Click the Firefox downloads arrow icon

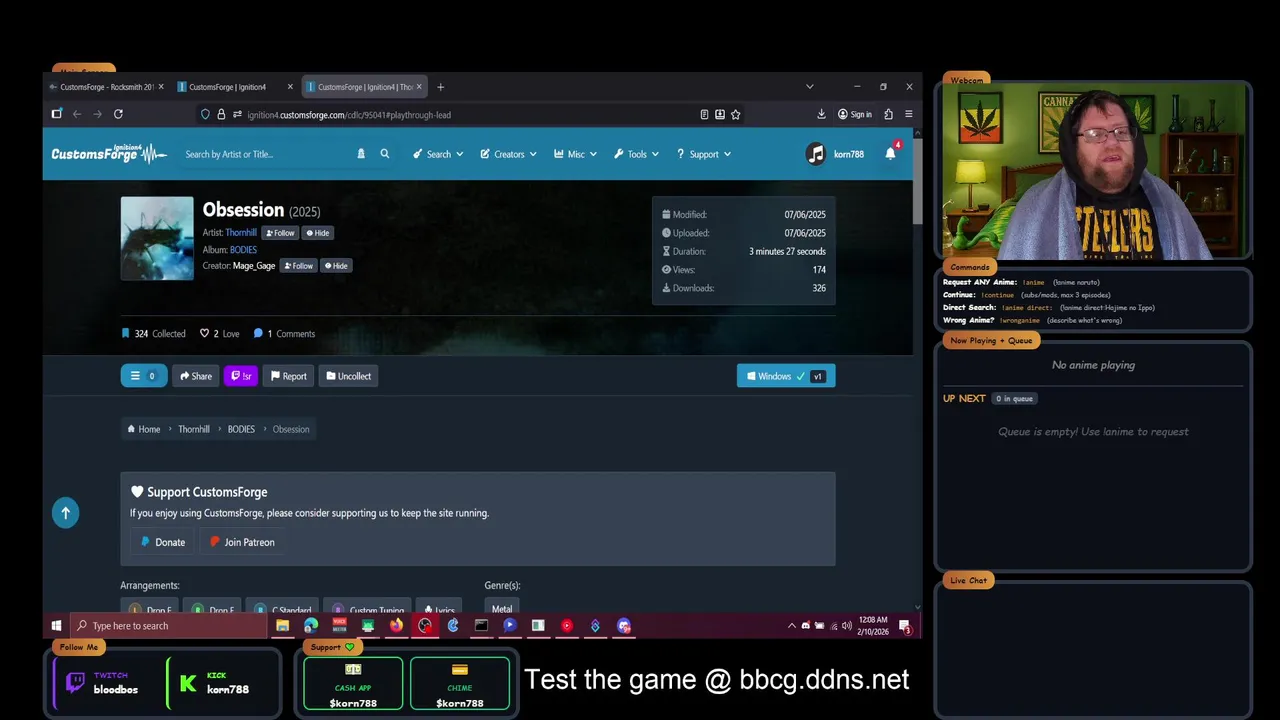(x=821, y=114)
